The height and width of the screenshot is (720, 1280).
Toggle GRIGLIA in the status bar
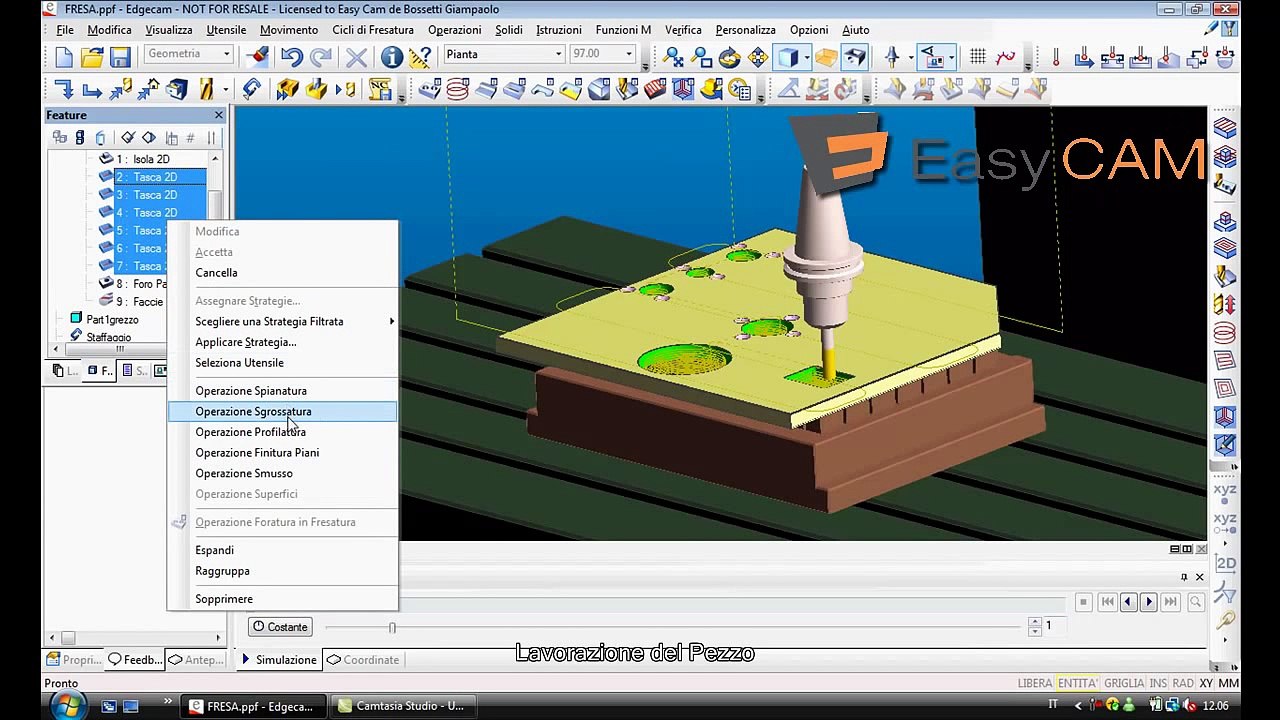click(1124, 683)
